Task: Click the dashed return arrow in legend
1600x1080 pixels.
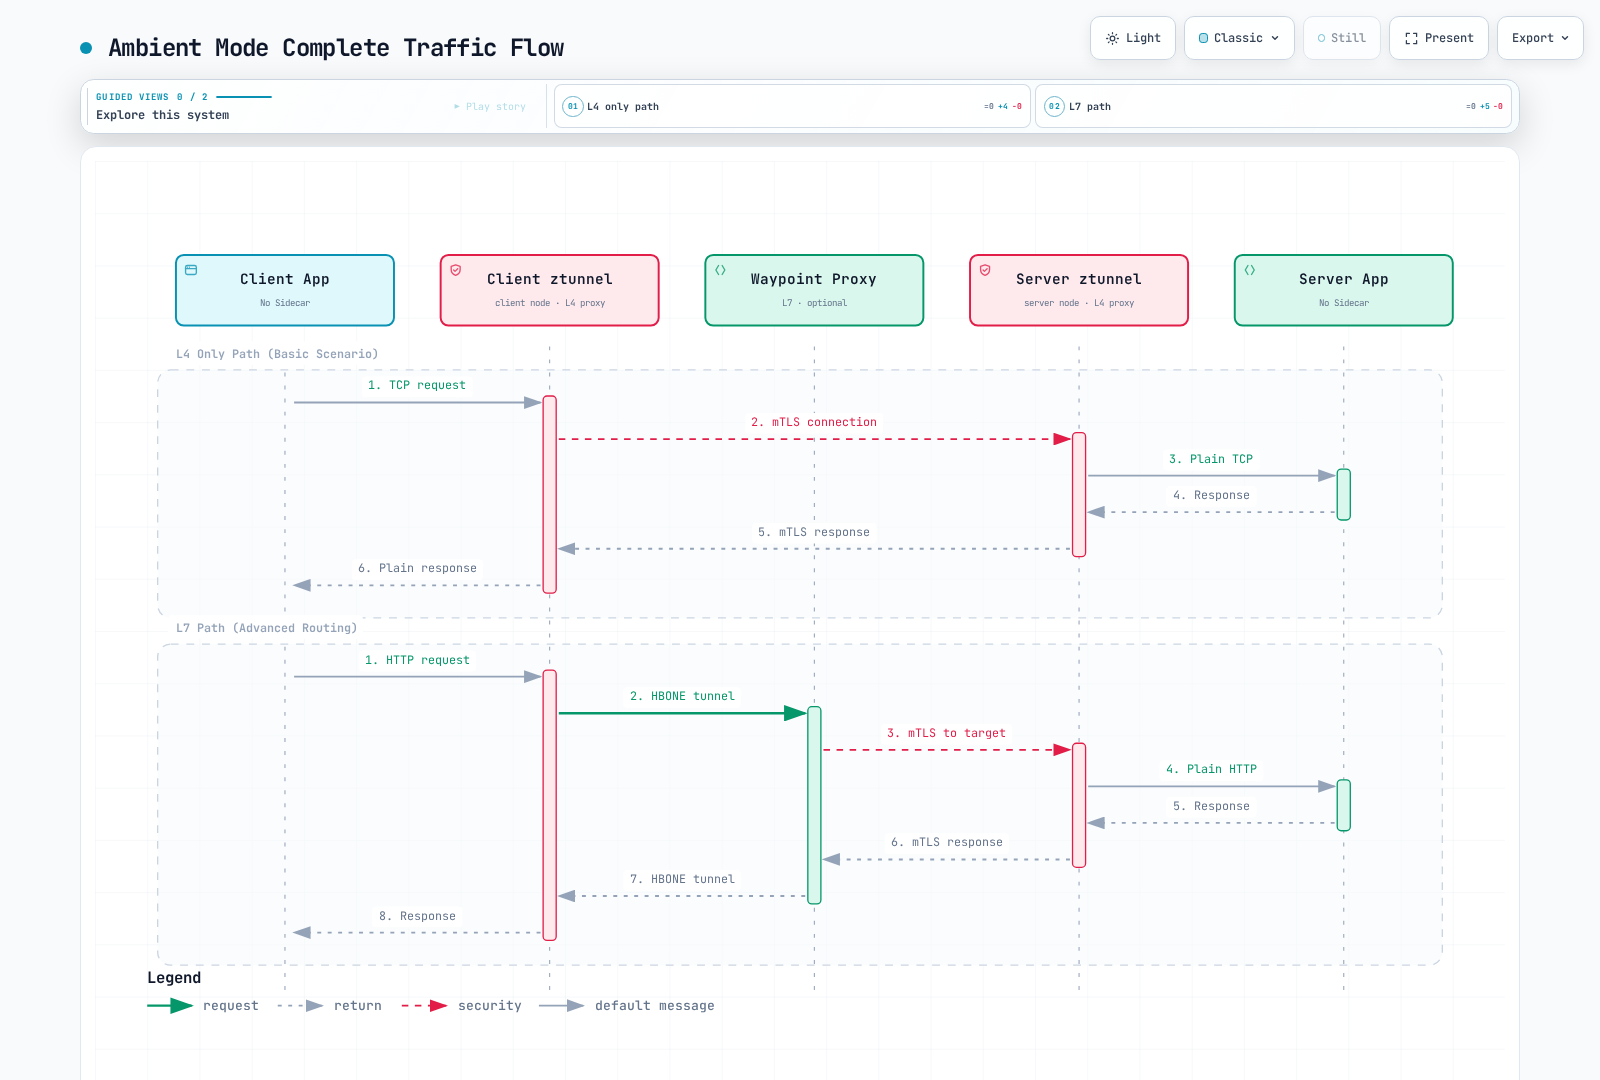Action: [x=300, y=1006]
